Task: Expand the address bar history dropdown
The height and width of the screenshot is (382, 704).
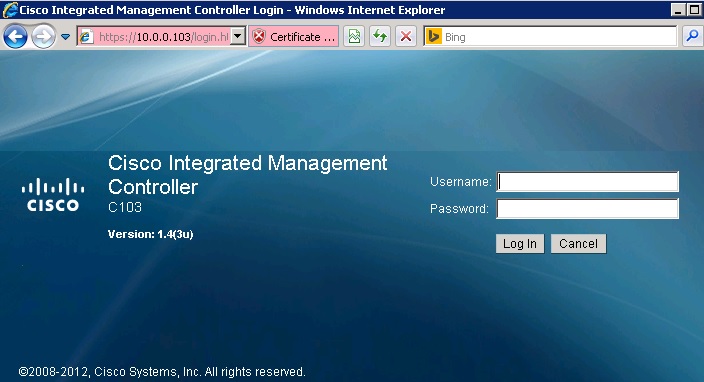Action: tap(238, 36)
